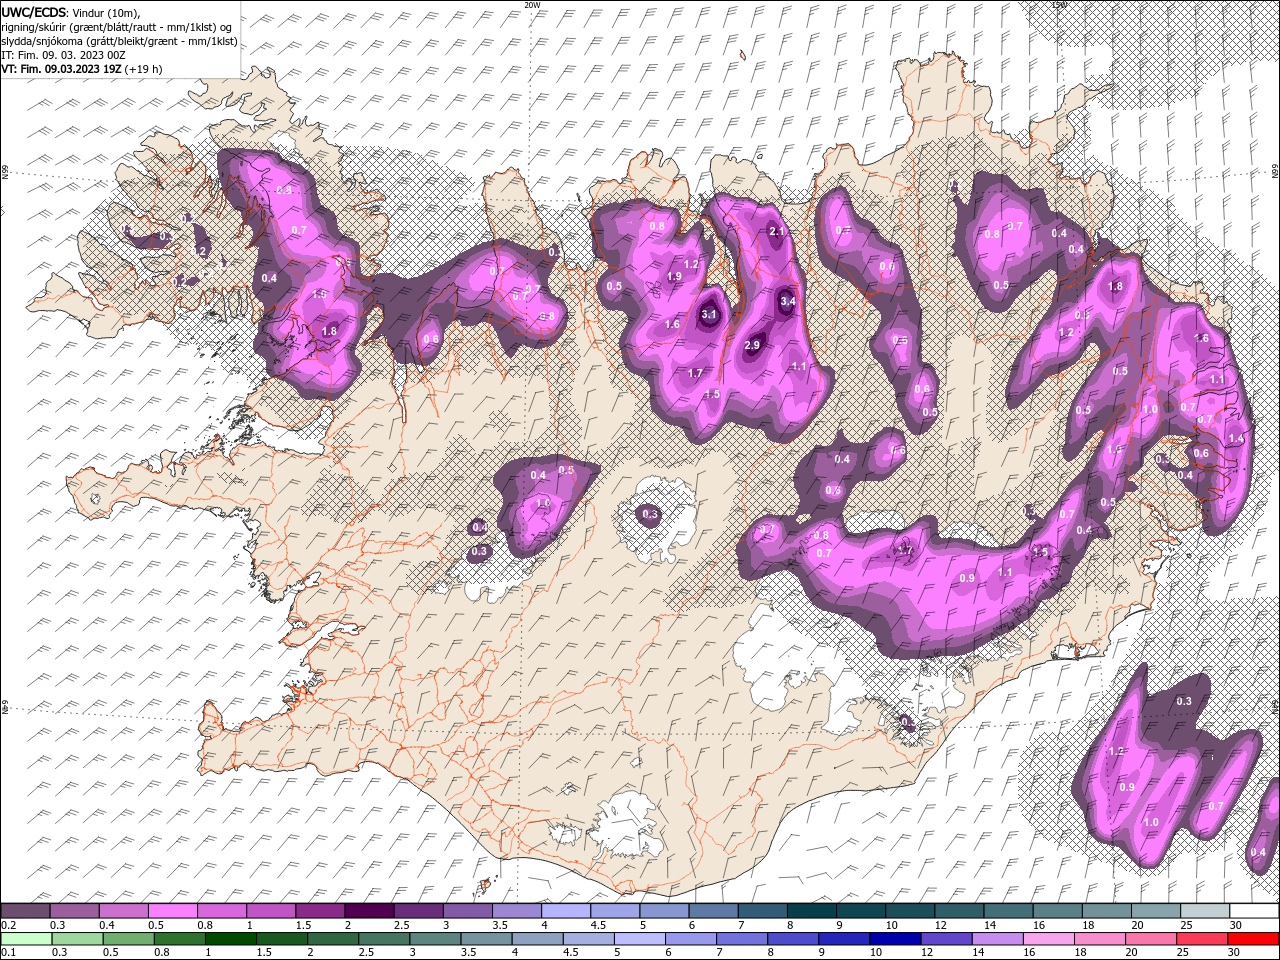
Task: Select snow legend swatch between 0.5 and 0.8
Action: tap(173, 911)
